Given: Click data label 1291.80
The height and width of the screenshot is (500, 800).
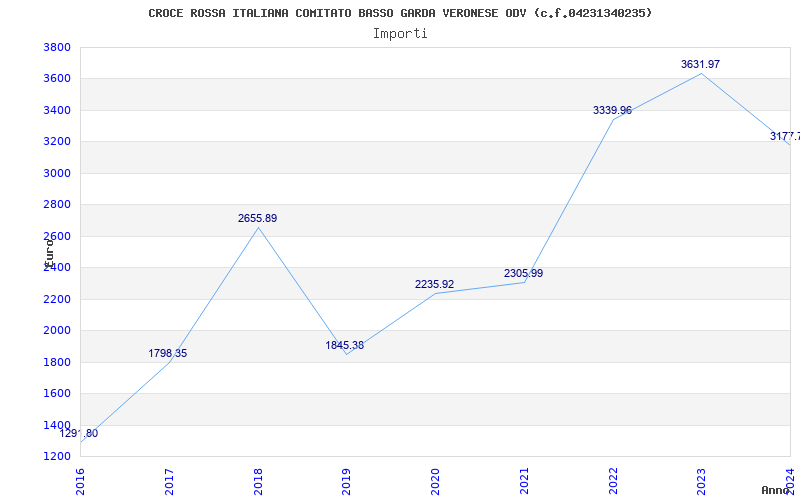Looking at the screenshot, I should (x=79, y=434).
